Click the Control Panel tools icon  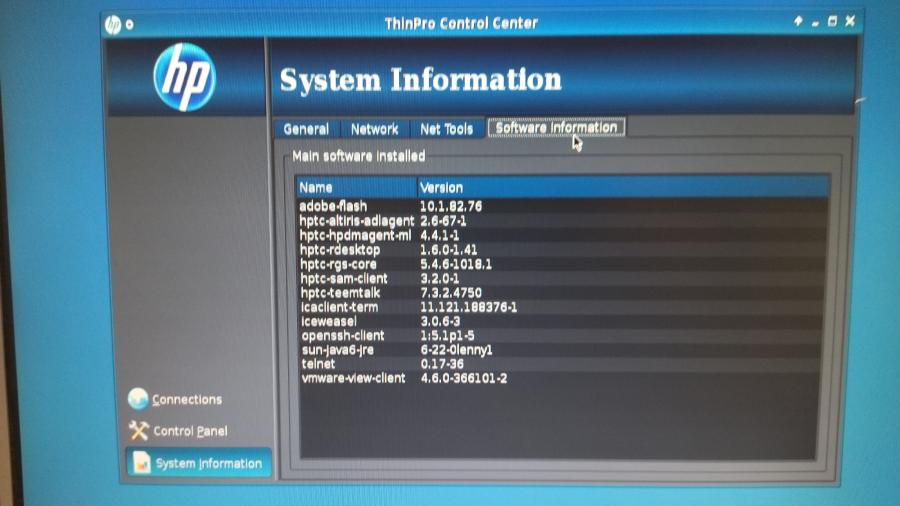tap(138, 430)
